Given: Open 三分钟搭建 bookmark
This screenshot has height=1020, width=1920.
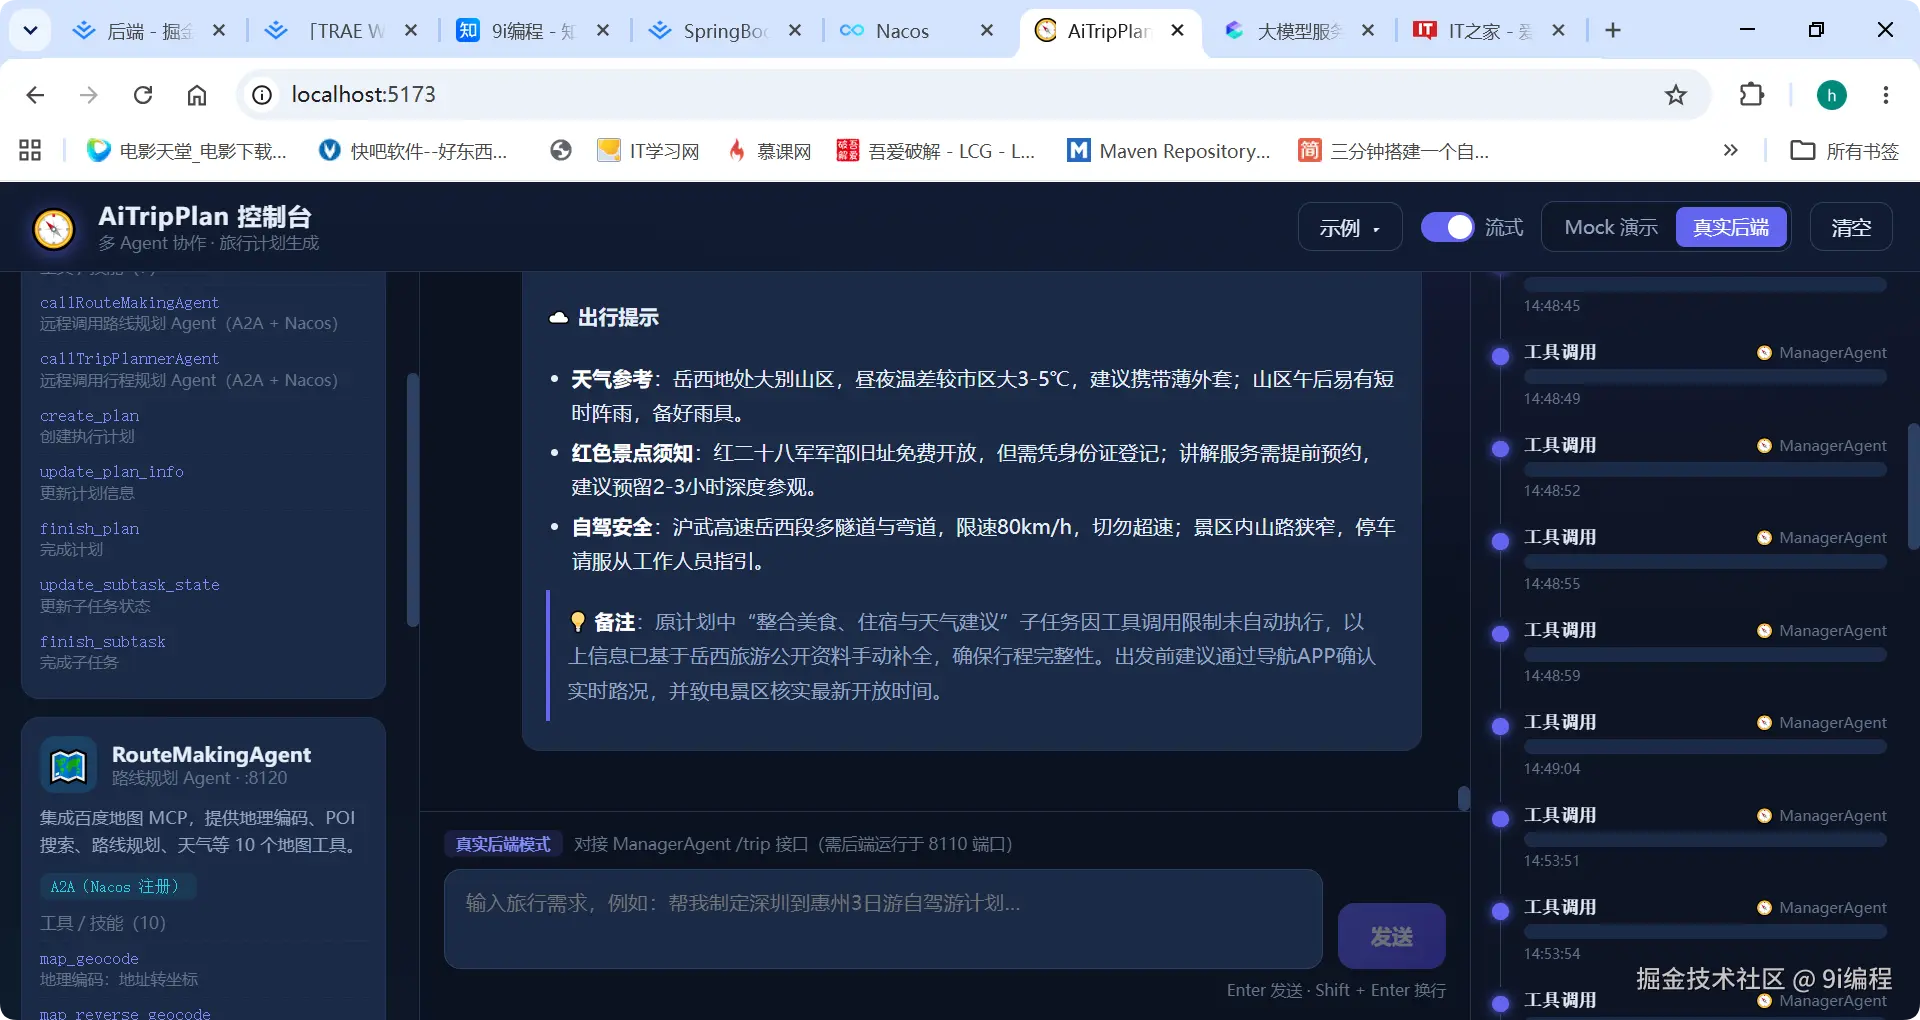Looking at the screenshot, I should pyautogui.click(x=1393, y=151).
